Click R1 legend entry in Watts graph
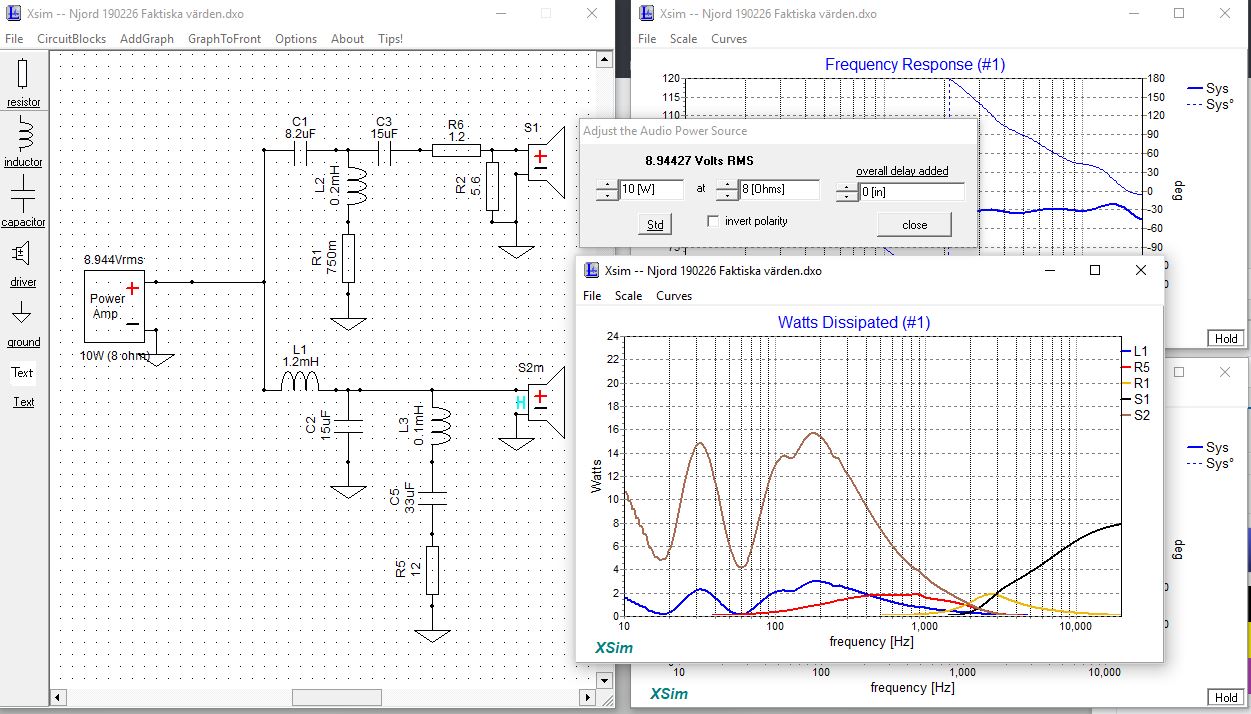This screenshot has height=714, width=1251. 1133,383
